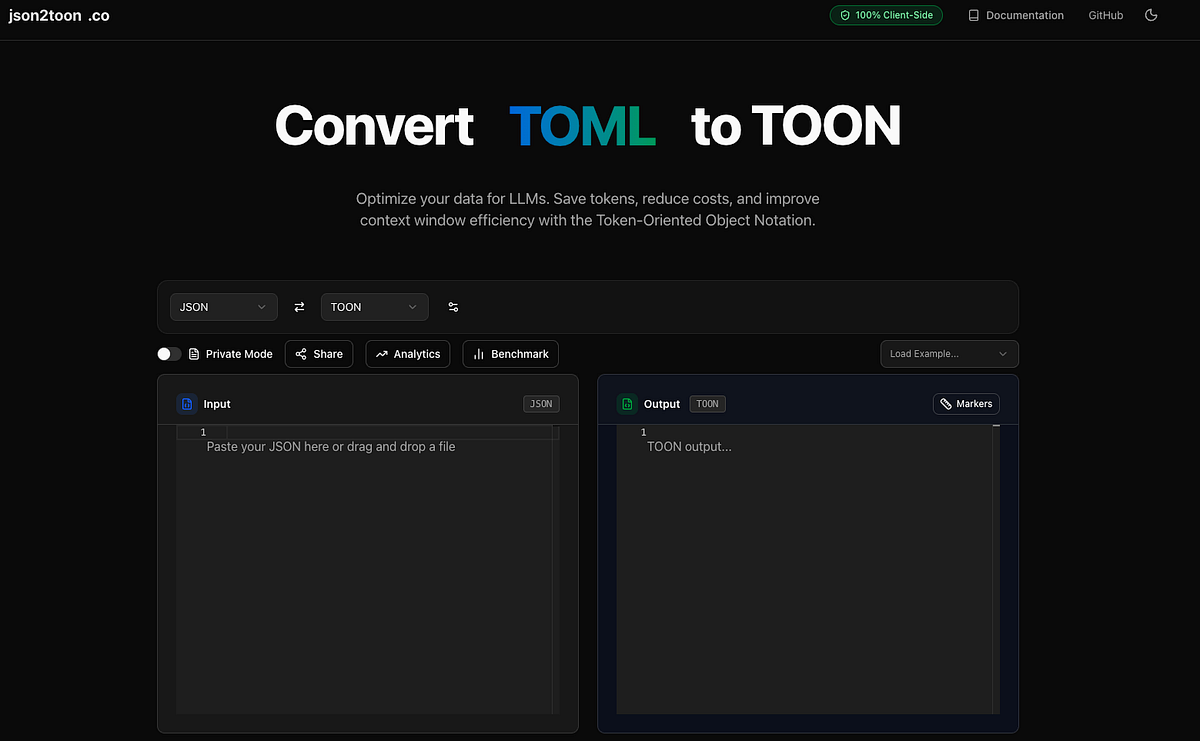Click the document icon next to Private Mode
Screen dimensions: 1200x741
(x=193, y=353)
